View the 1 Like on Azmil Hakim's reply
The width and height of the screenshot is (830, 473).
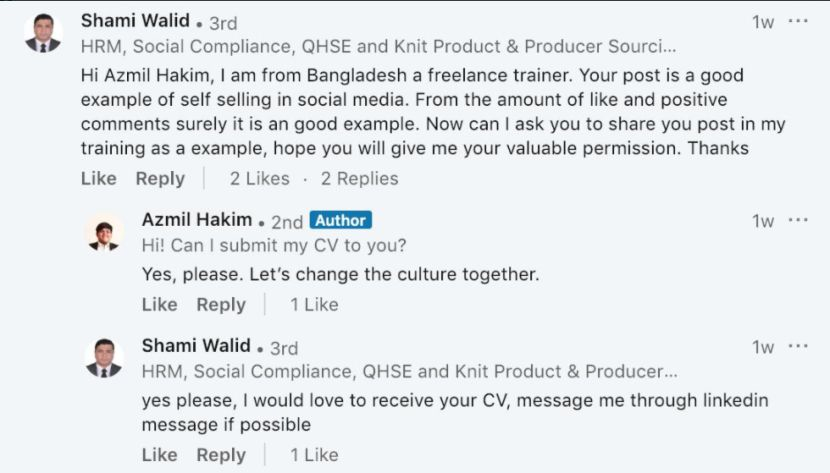pyautogui.click(x=314, y=304)
